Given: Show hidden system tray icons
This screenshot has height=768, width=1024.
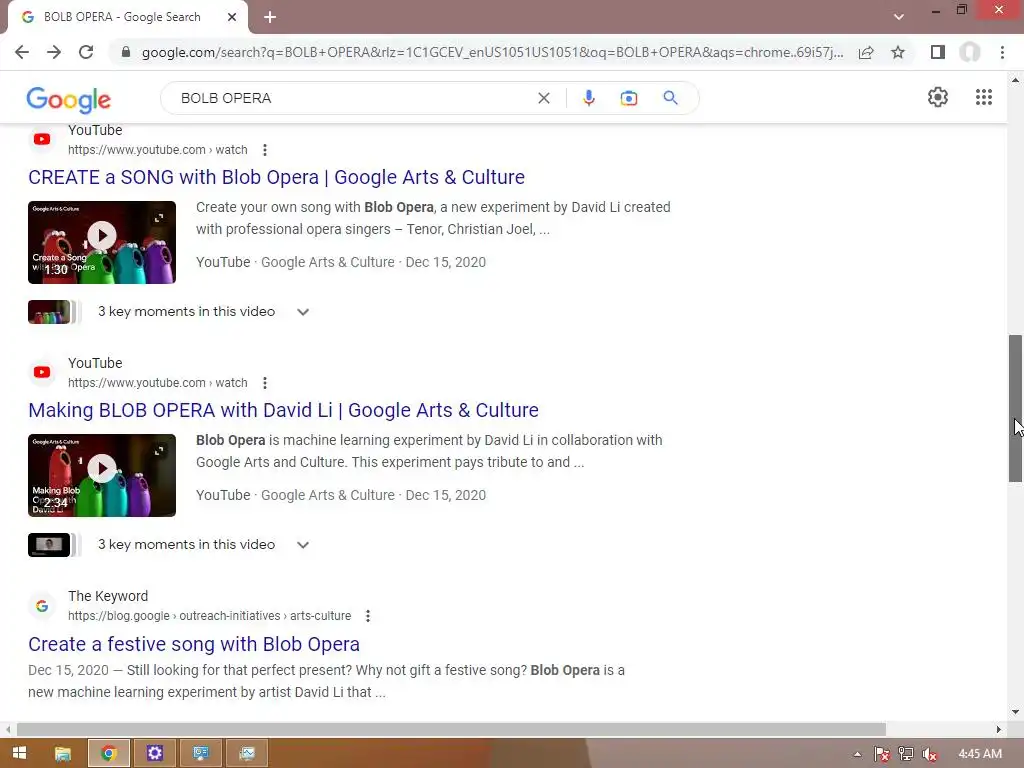Looking at the screenshot, I should [x=857, y=754].
